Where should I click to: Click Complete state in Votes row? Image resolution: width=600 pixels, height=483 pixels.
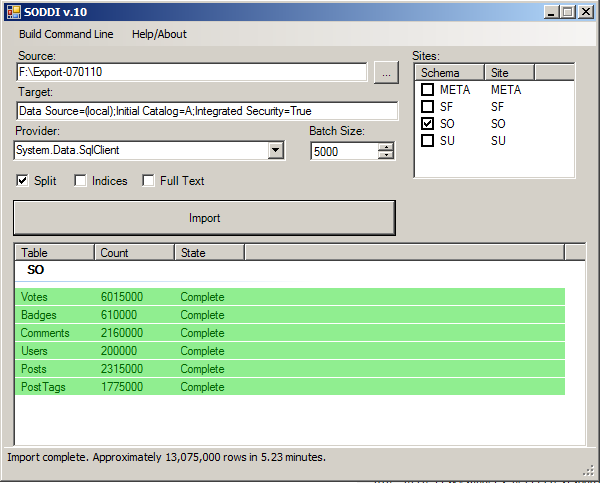[202, 297]
